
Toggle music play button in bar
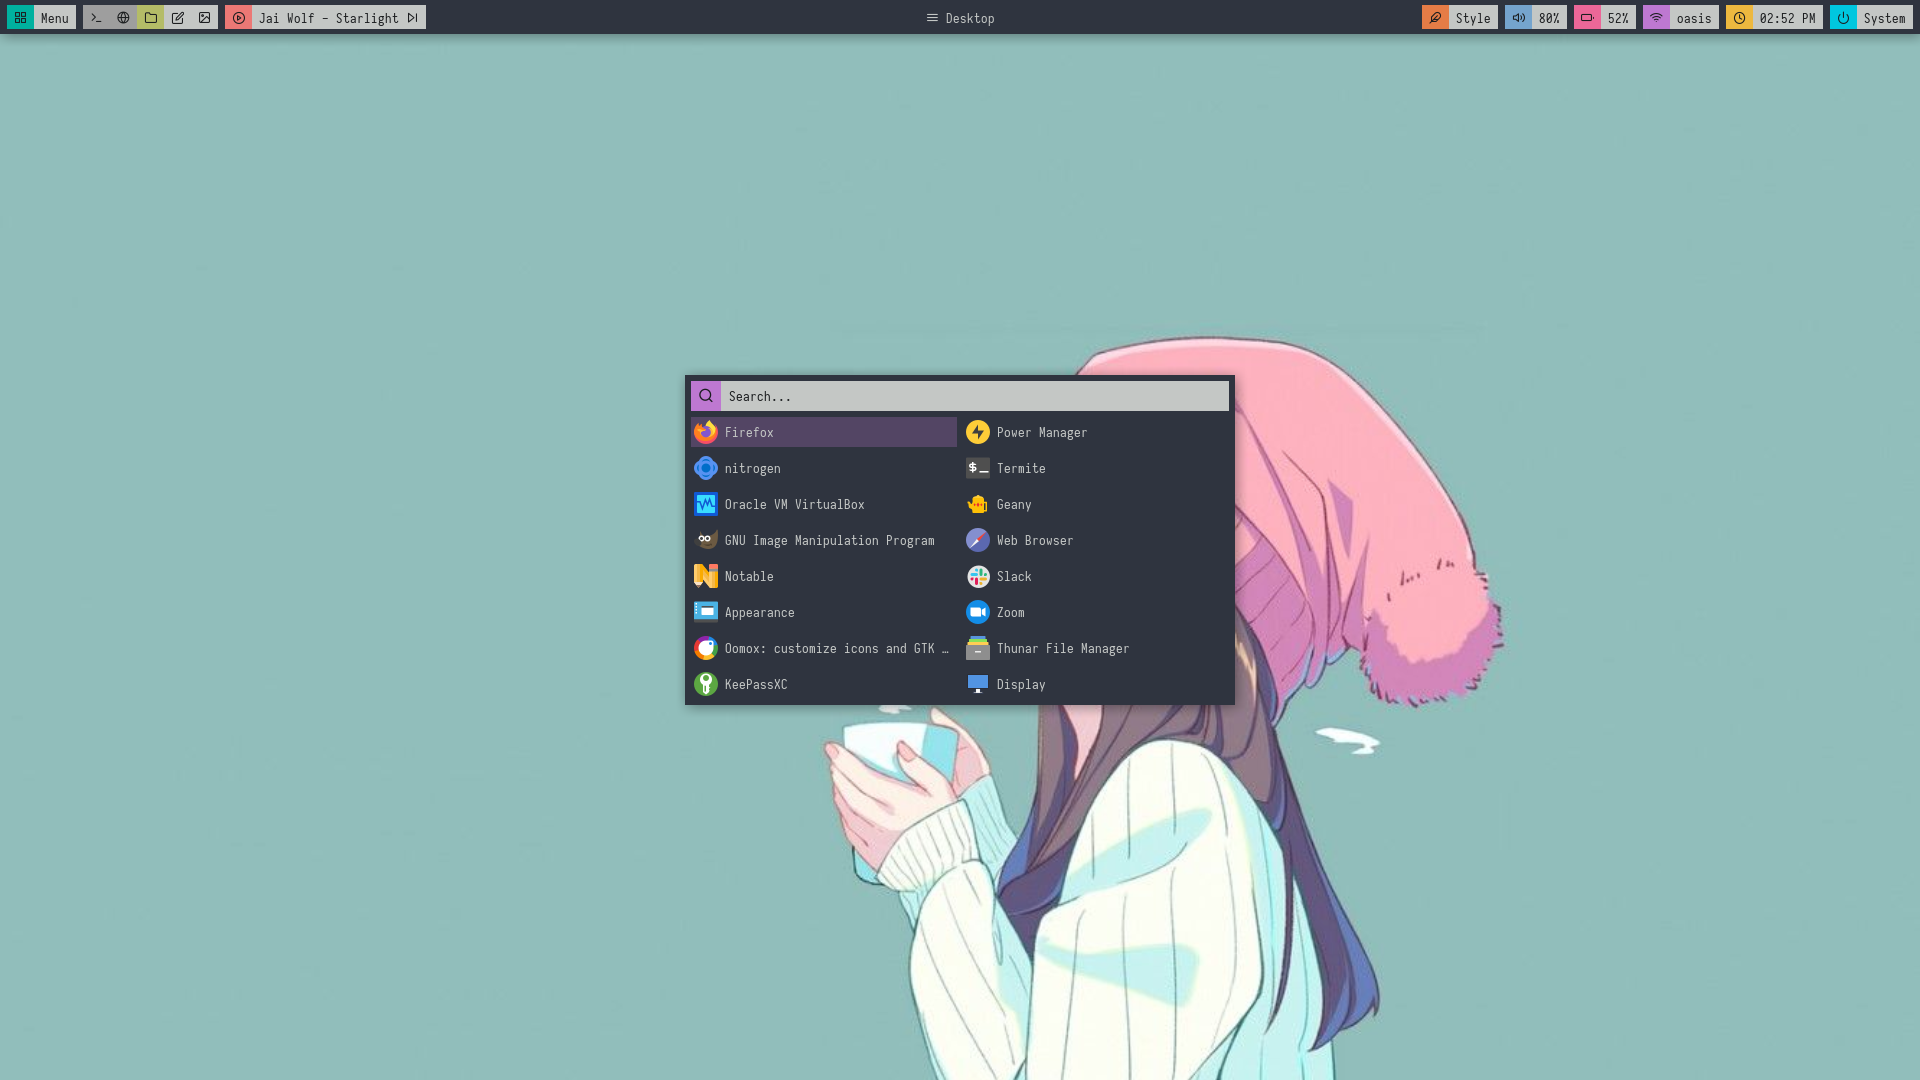(239, 18)
